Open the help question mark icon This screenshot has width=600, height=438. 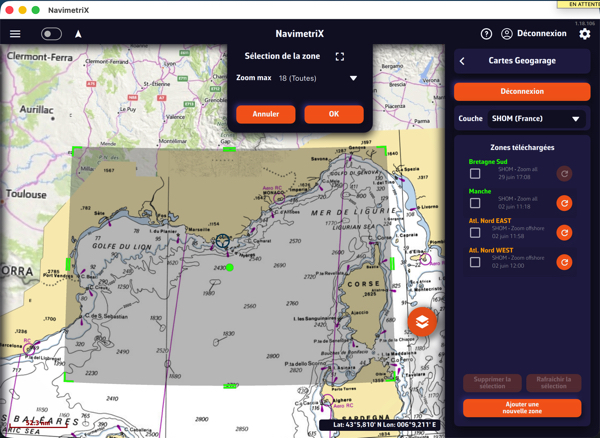point(486,34)
